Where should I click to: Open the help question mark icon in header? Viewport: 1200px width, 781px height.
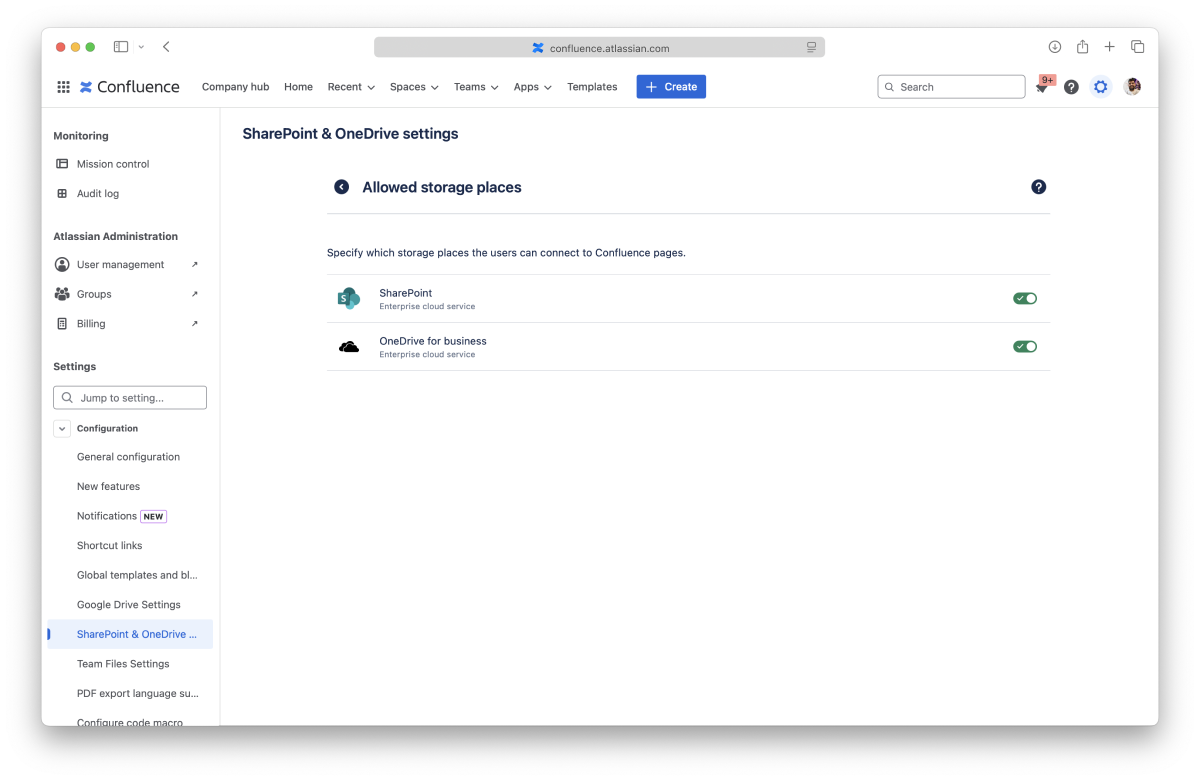pos(1071,87)
